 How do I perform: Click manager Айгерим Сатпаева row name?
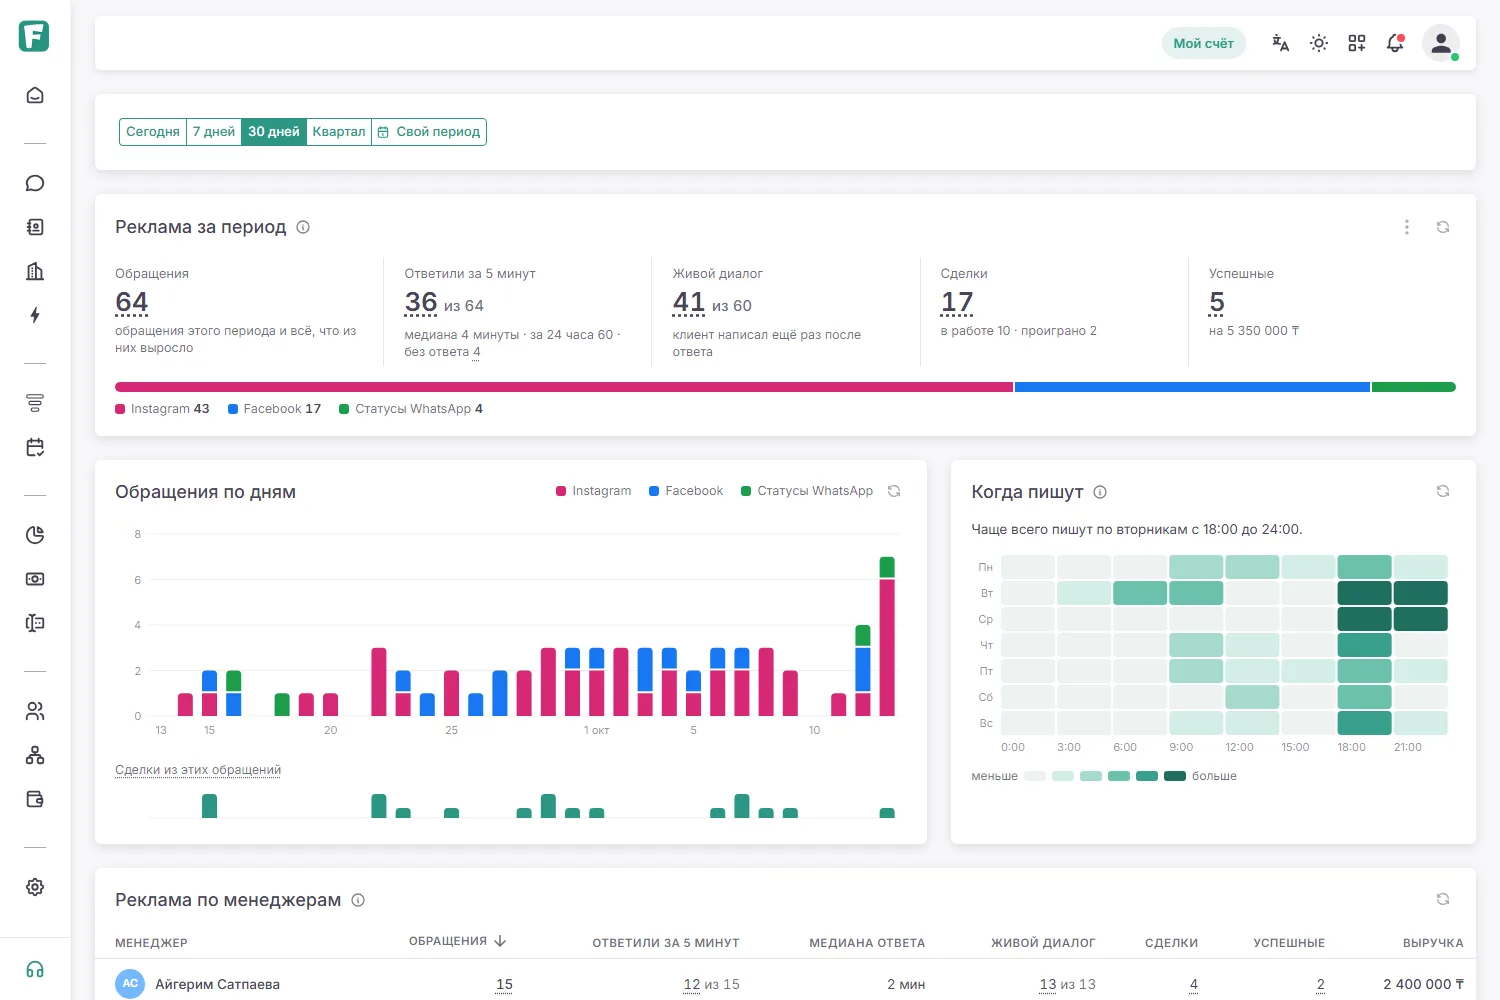pyautogui.click(x=217, y=984)
